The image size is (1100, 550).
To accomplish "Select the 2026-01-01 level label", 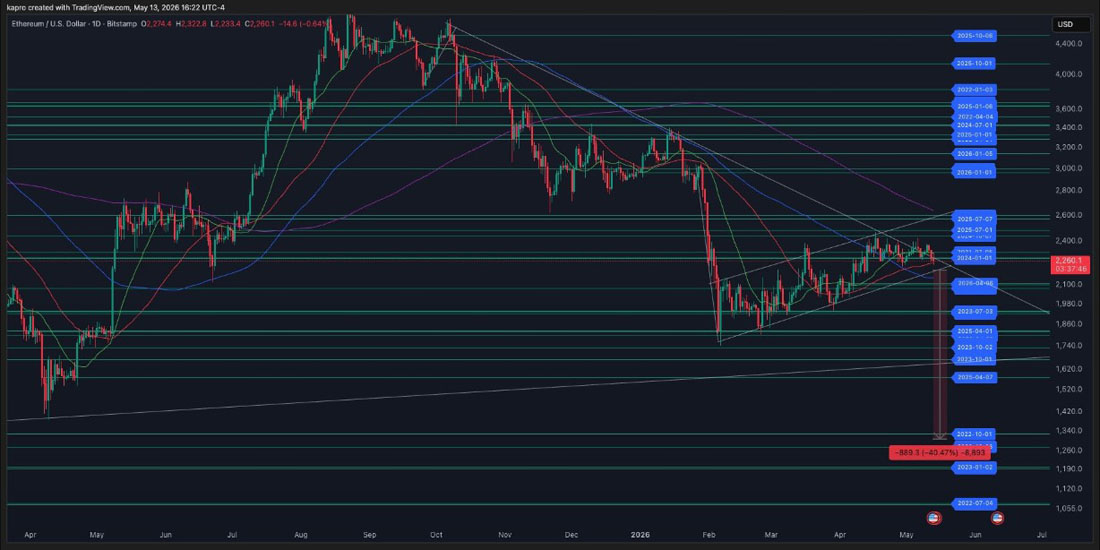I will pos(975,170).
